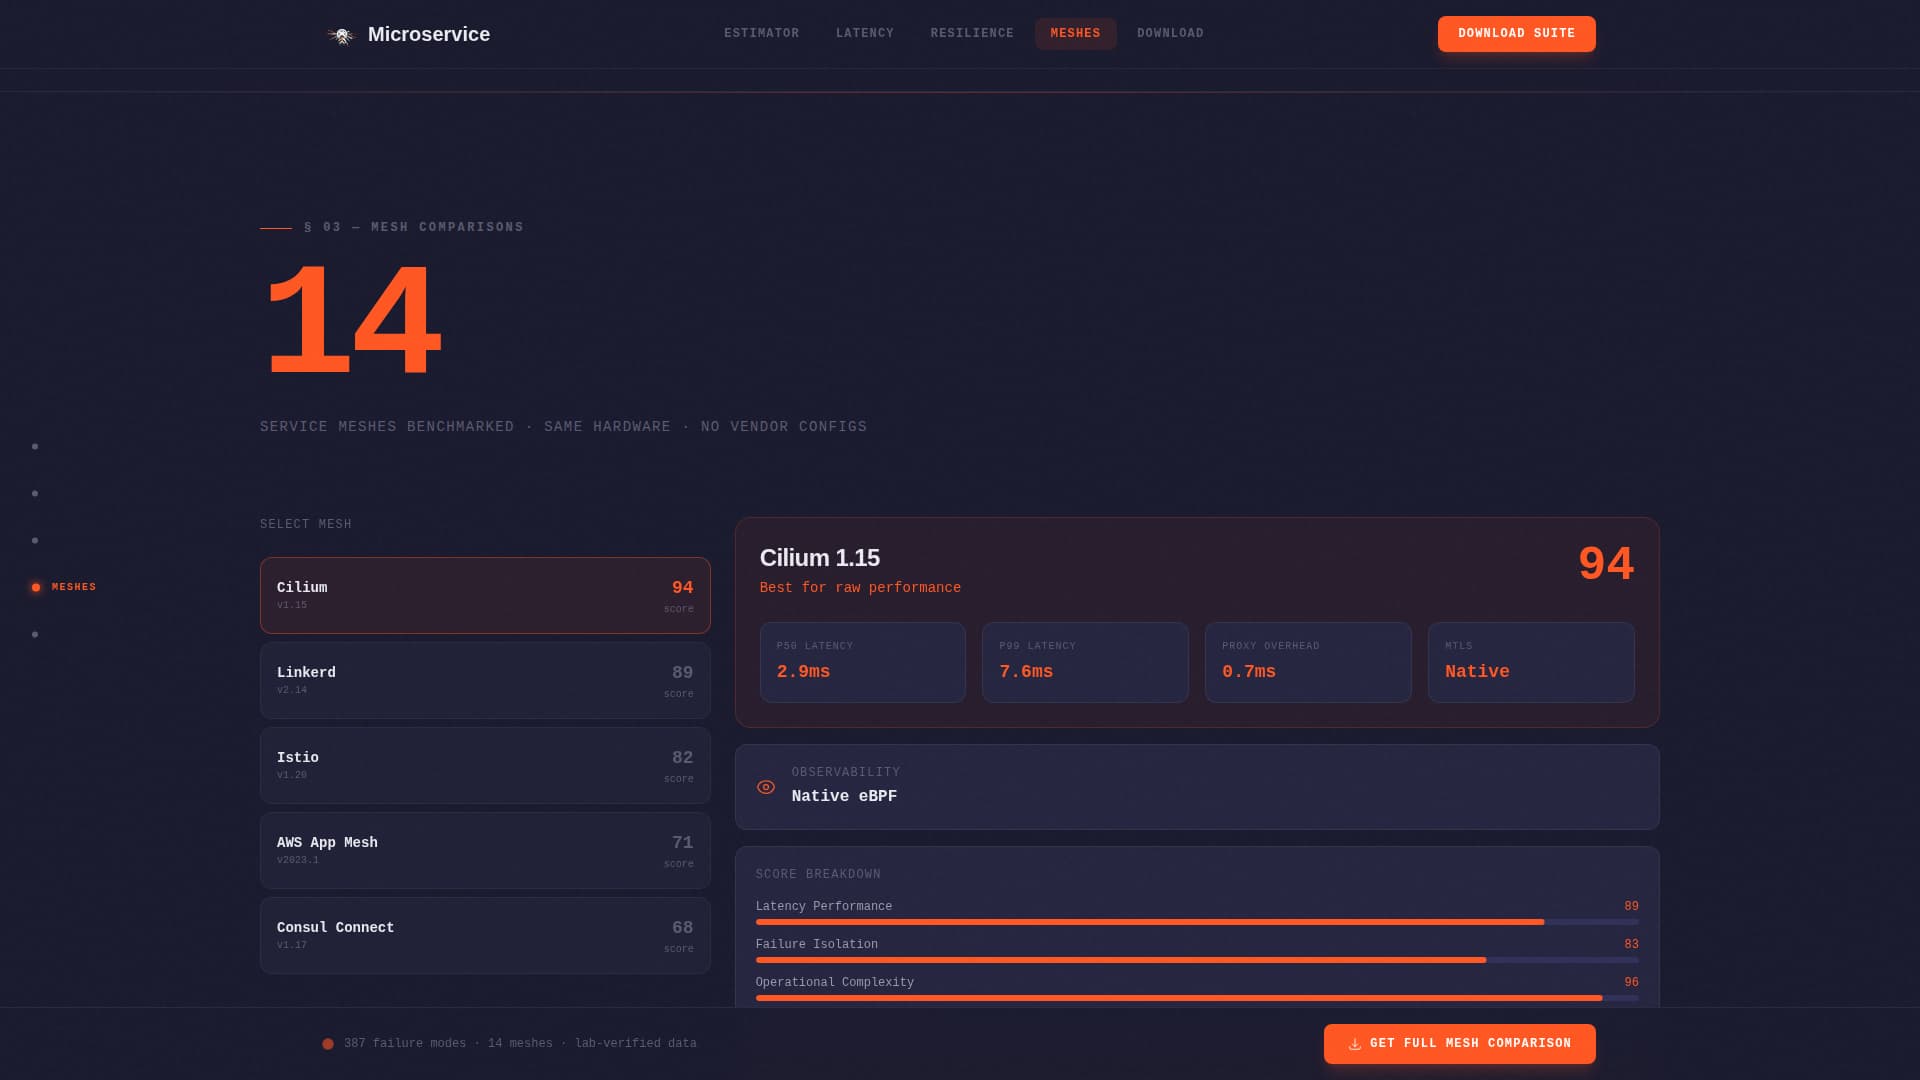The width and height of the screenshot is (1920, 1080).
Task: Click the Failure Isolation score bar
Action: 1197,960
